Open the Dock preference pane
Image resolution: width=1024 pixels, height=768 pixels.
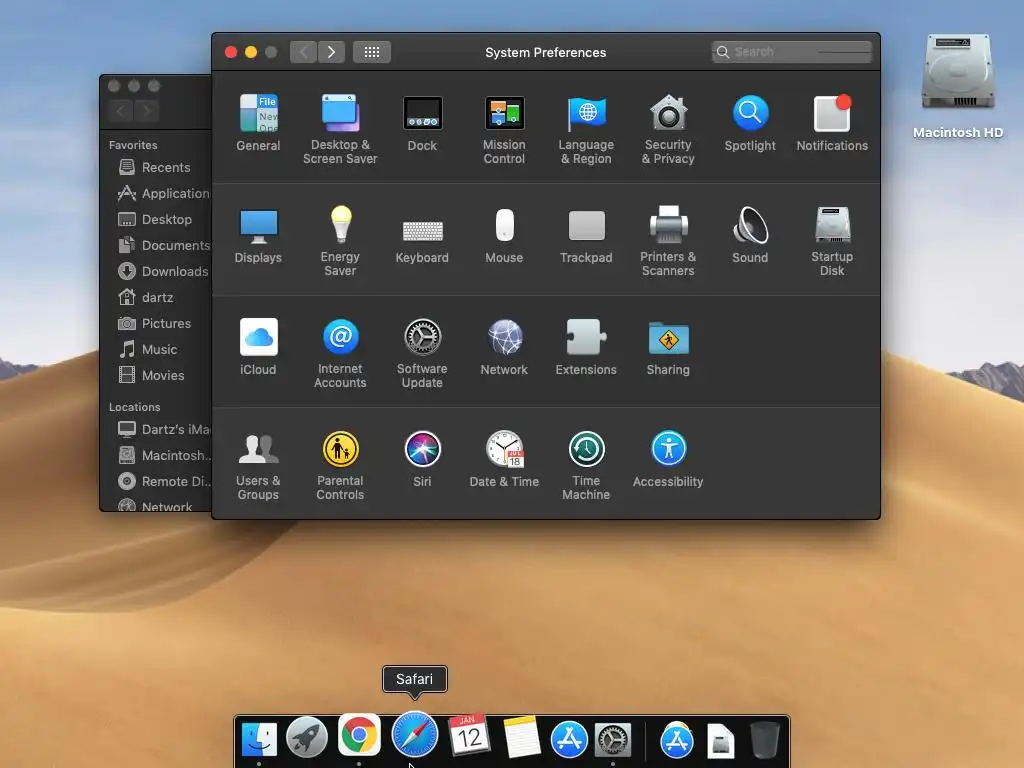pyautogui.click(x=422, y=122)
